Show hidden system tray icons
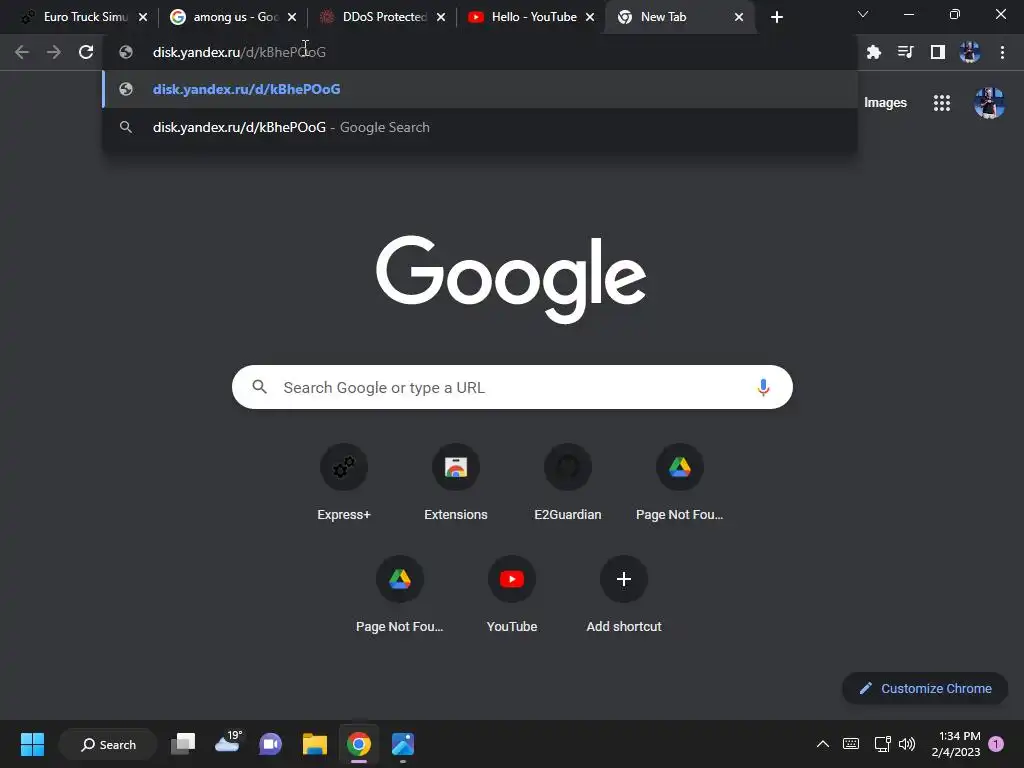The width and height of the screenshot is (1024, 768). 823,744
